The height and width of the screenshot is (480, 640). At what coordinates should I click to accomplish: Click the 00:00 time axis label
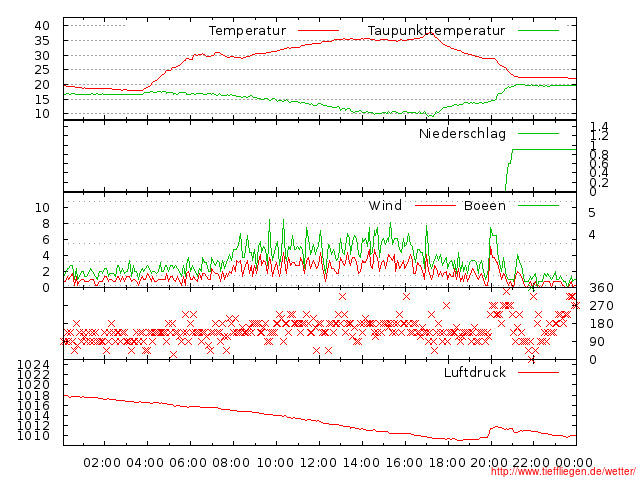click(x=574, y=463)
